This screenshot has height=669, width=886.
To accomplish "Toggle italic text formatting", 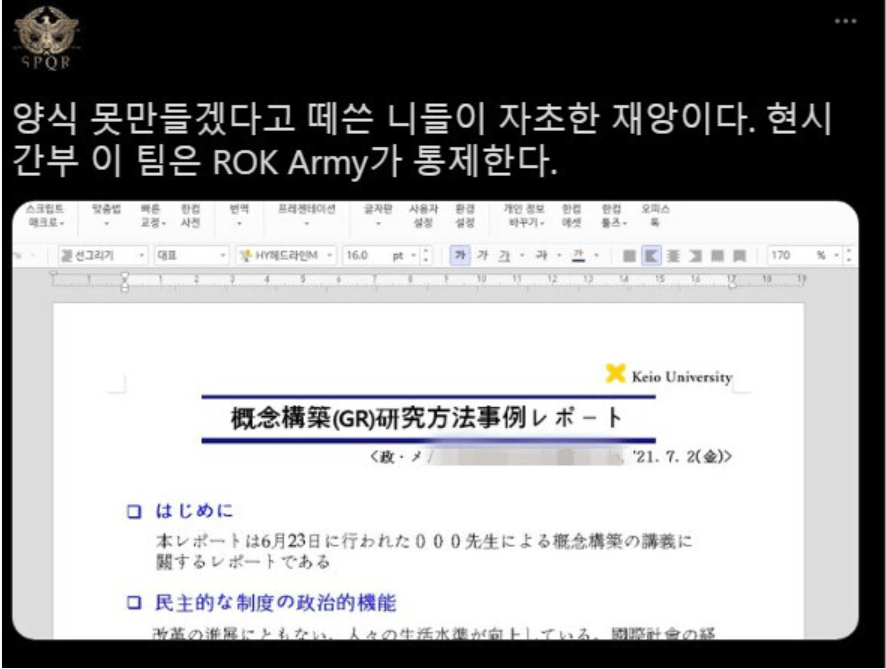I will tap(483, 256).
